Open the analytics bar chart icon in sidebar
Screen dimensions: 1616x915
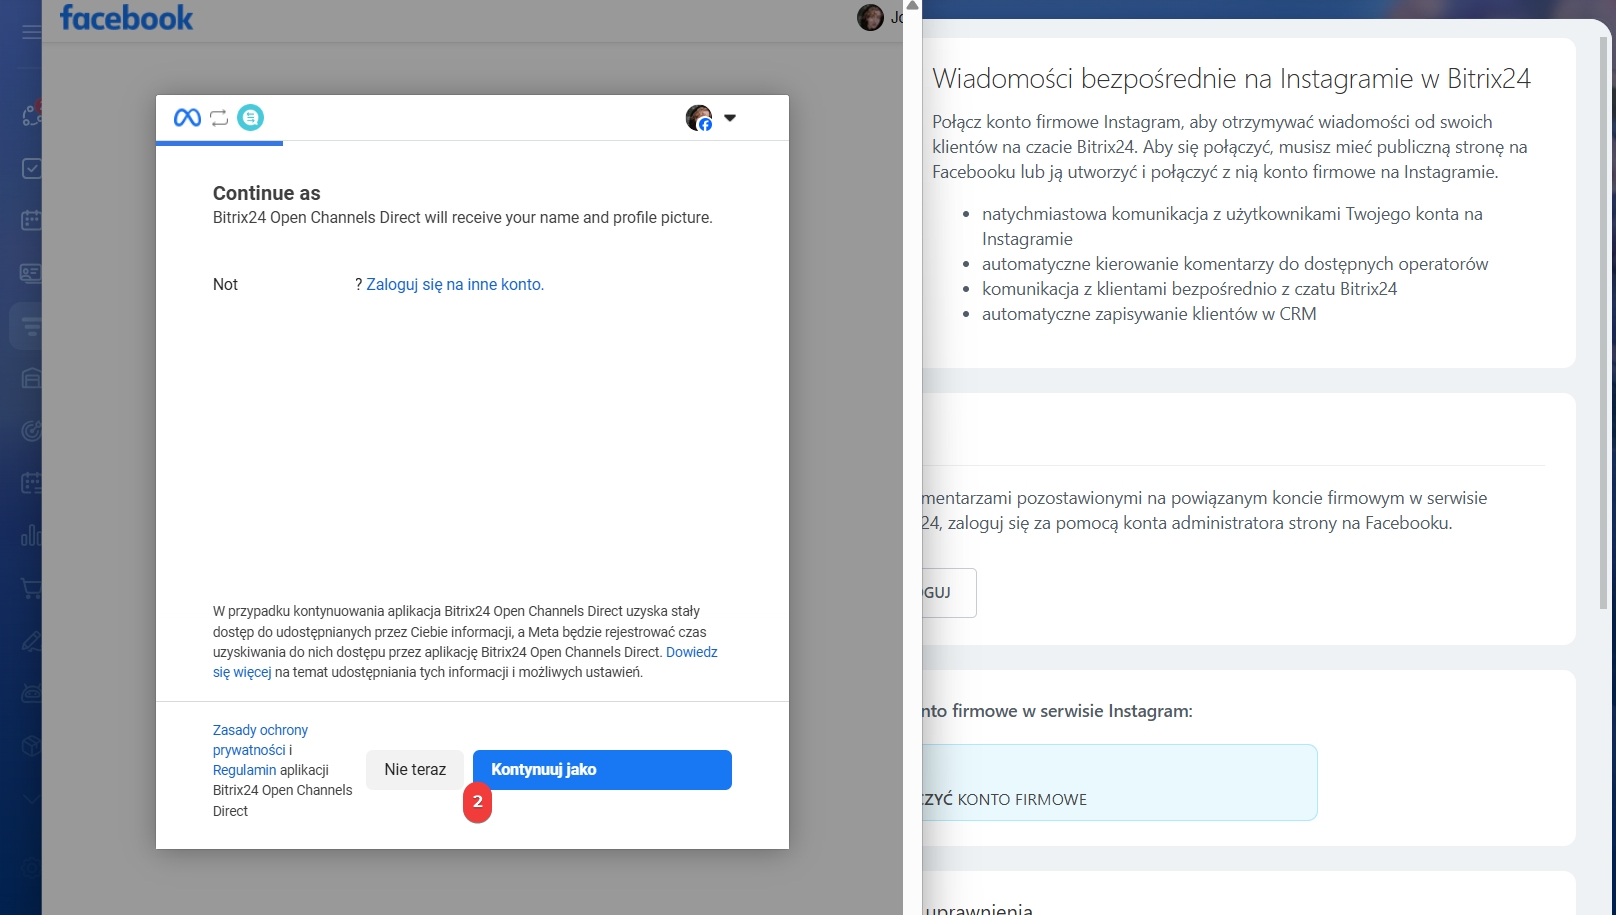coord(32,536)
